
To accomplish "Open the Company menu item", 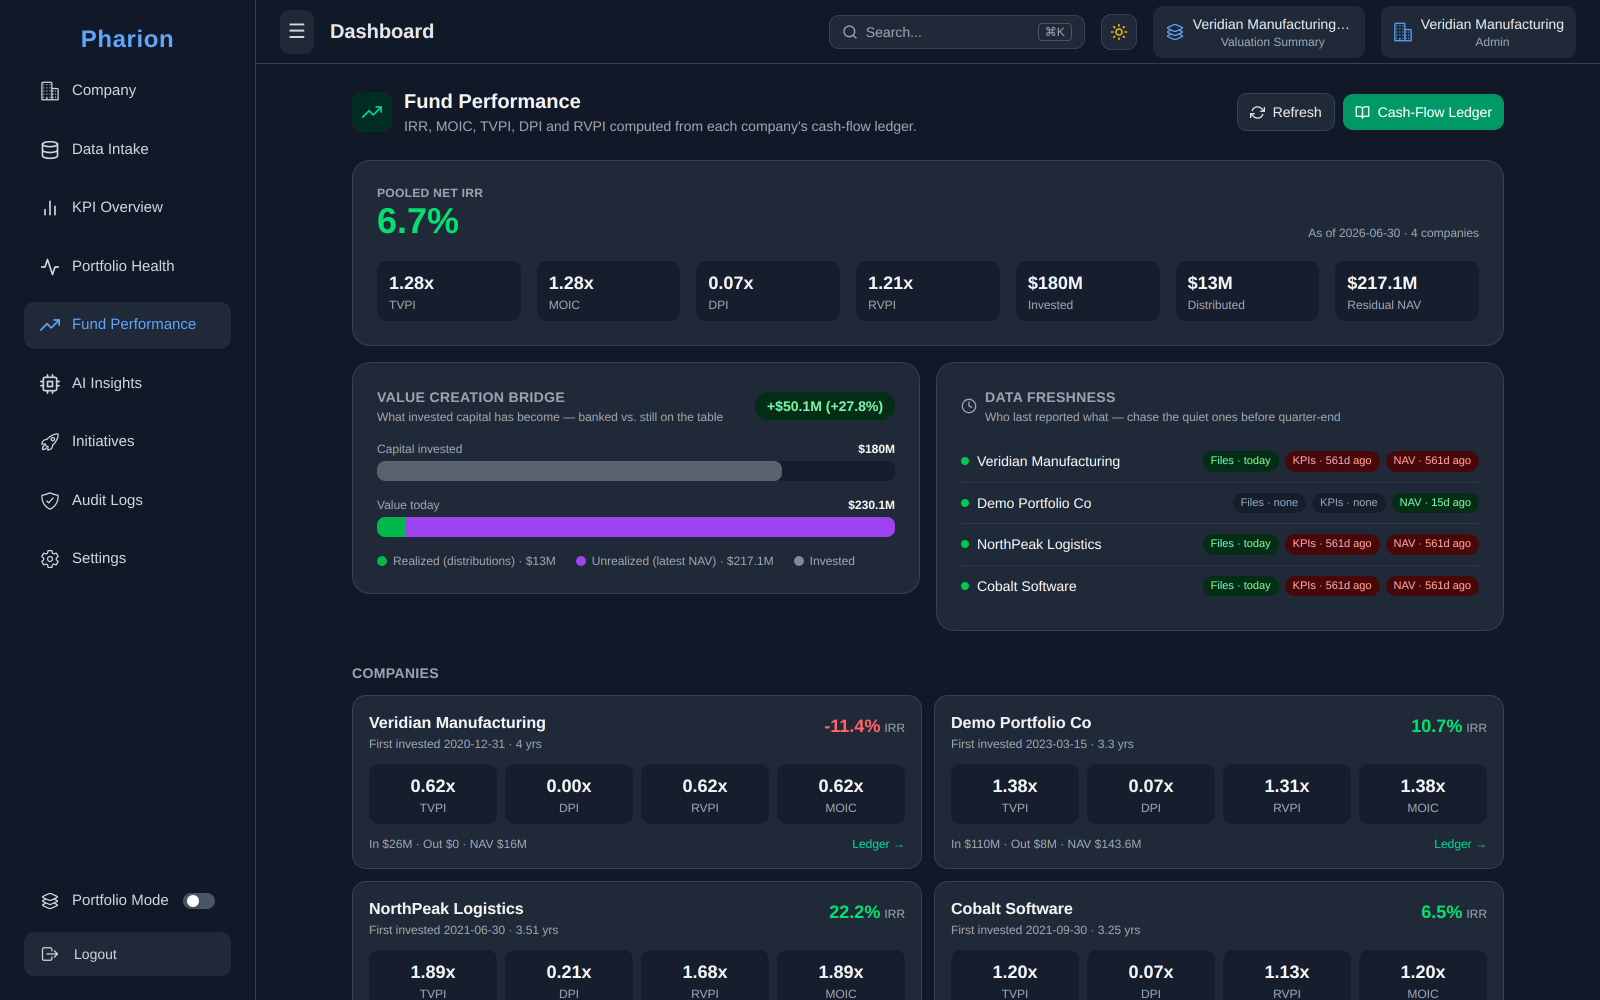I will click(x=127, y=91).
